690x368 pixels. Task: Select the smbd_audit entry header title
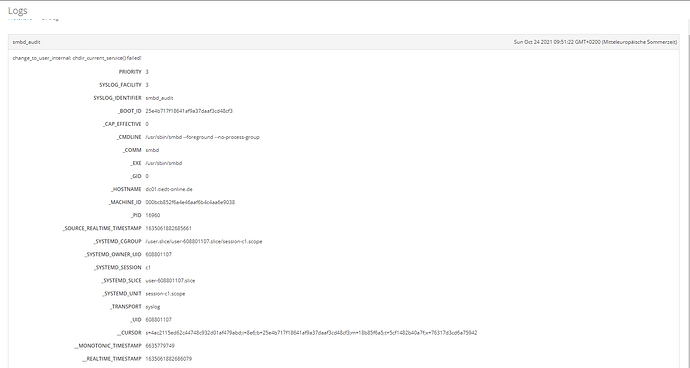pyautogui.click(x=26, y=42)
